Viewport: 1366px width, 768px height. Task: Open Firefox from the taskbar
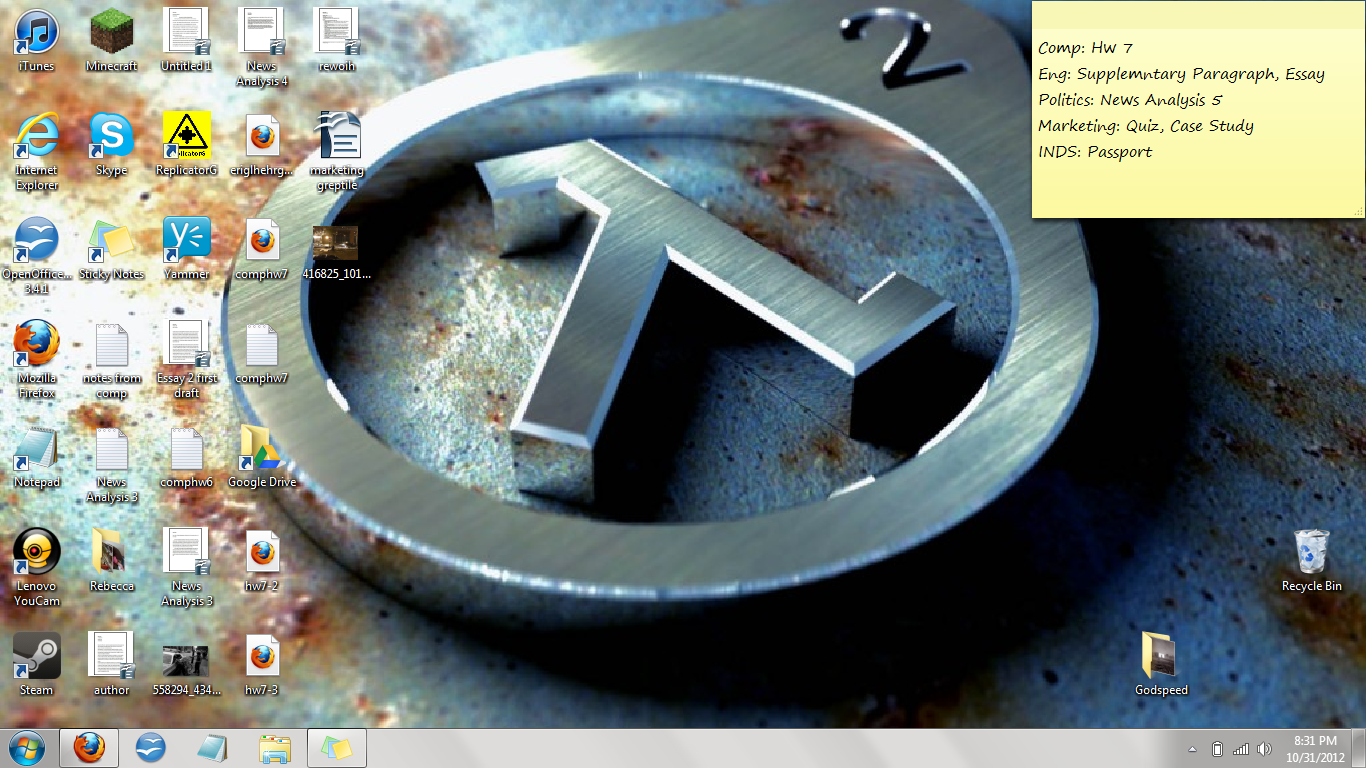89,748
